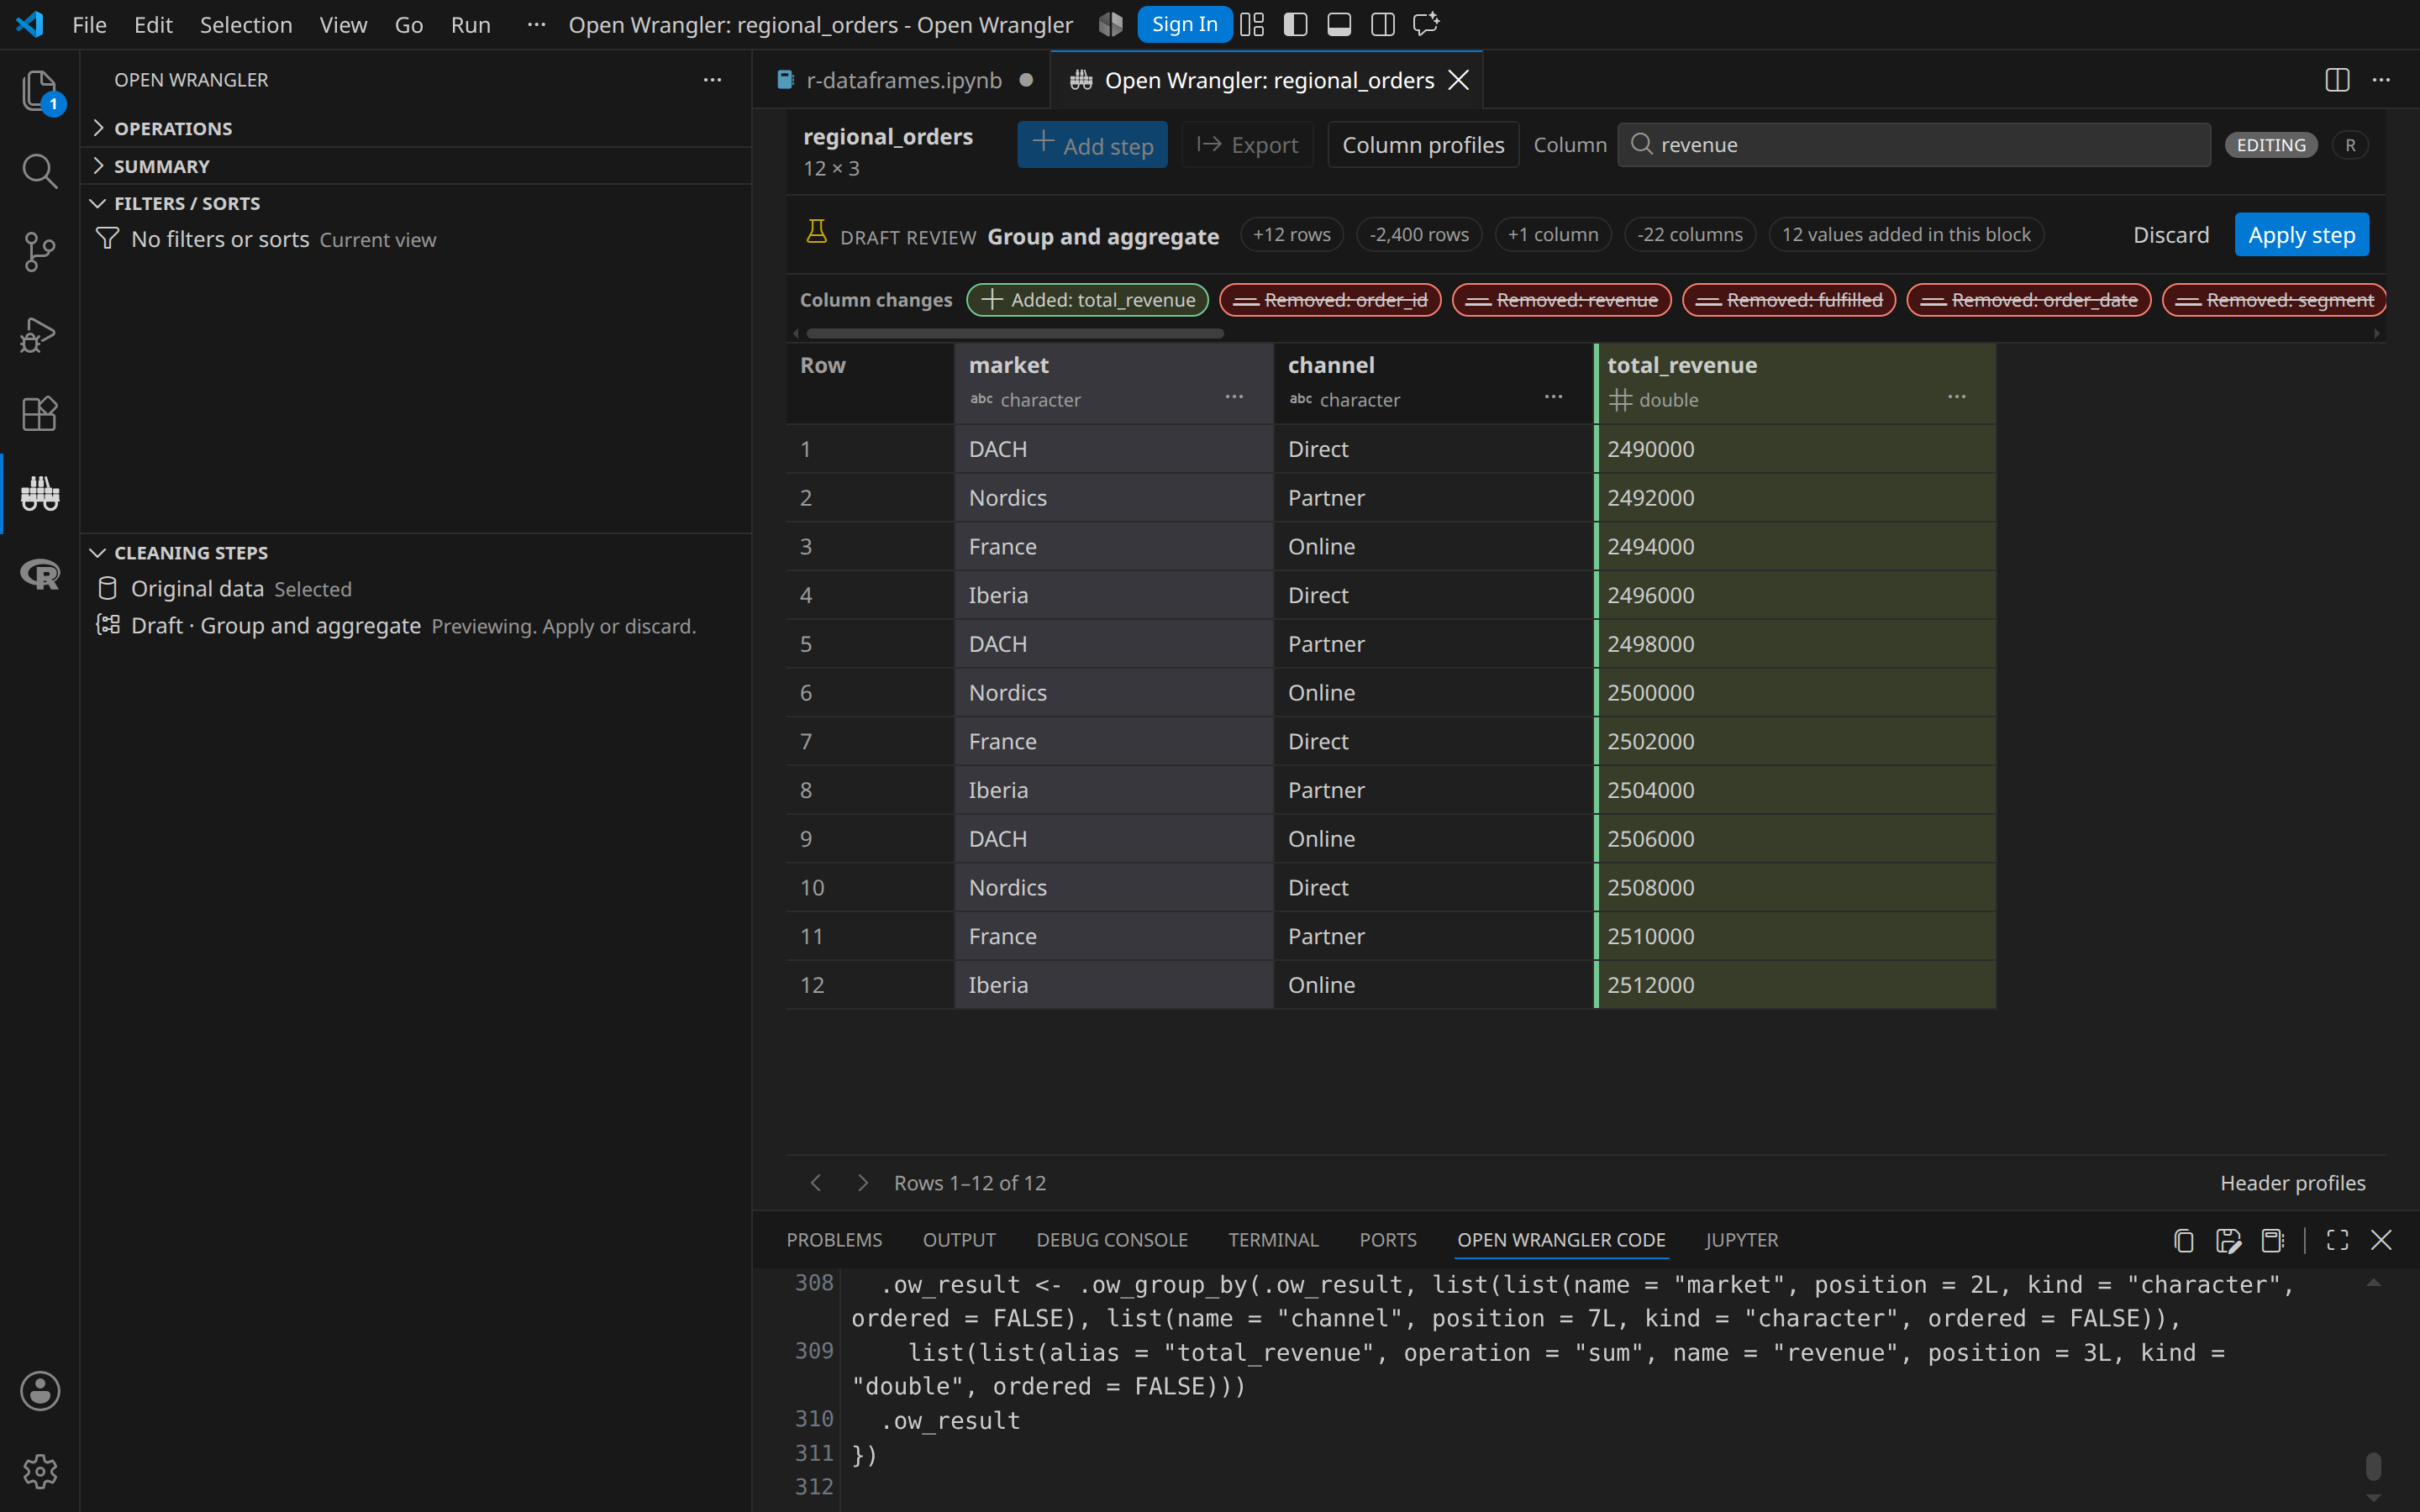
Task: Click the code panel vertical scrollbar thumb
Action: [x=2373, y=1466]
